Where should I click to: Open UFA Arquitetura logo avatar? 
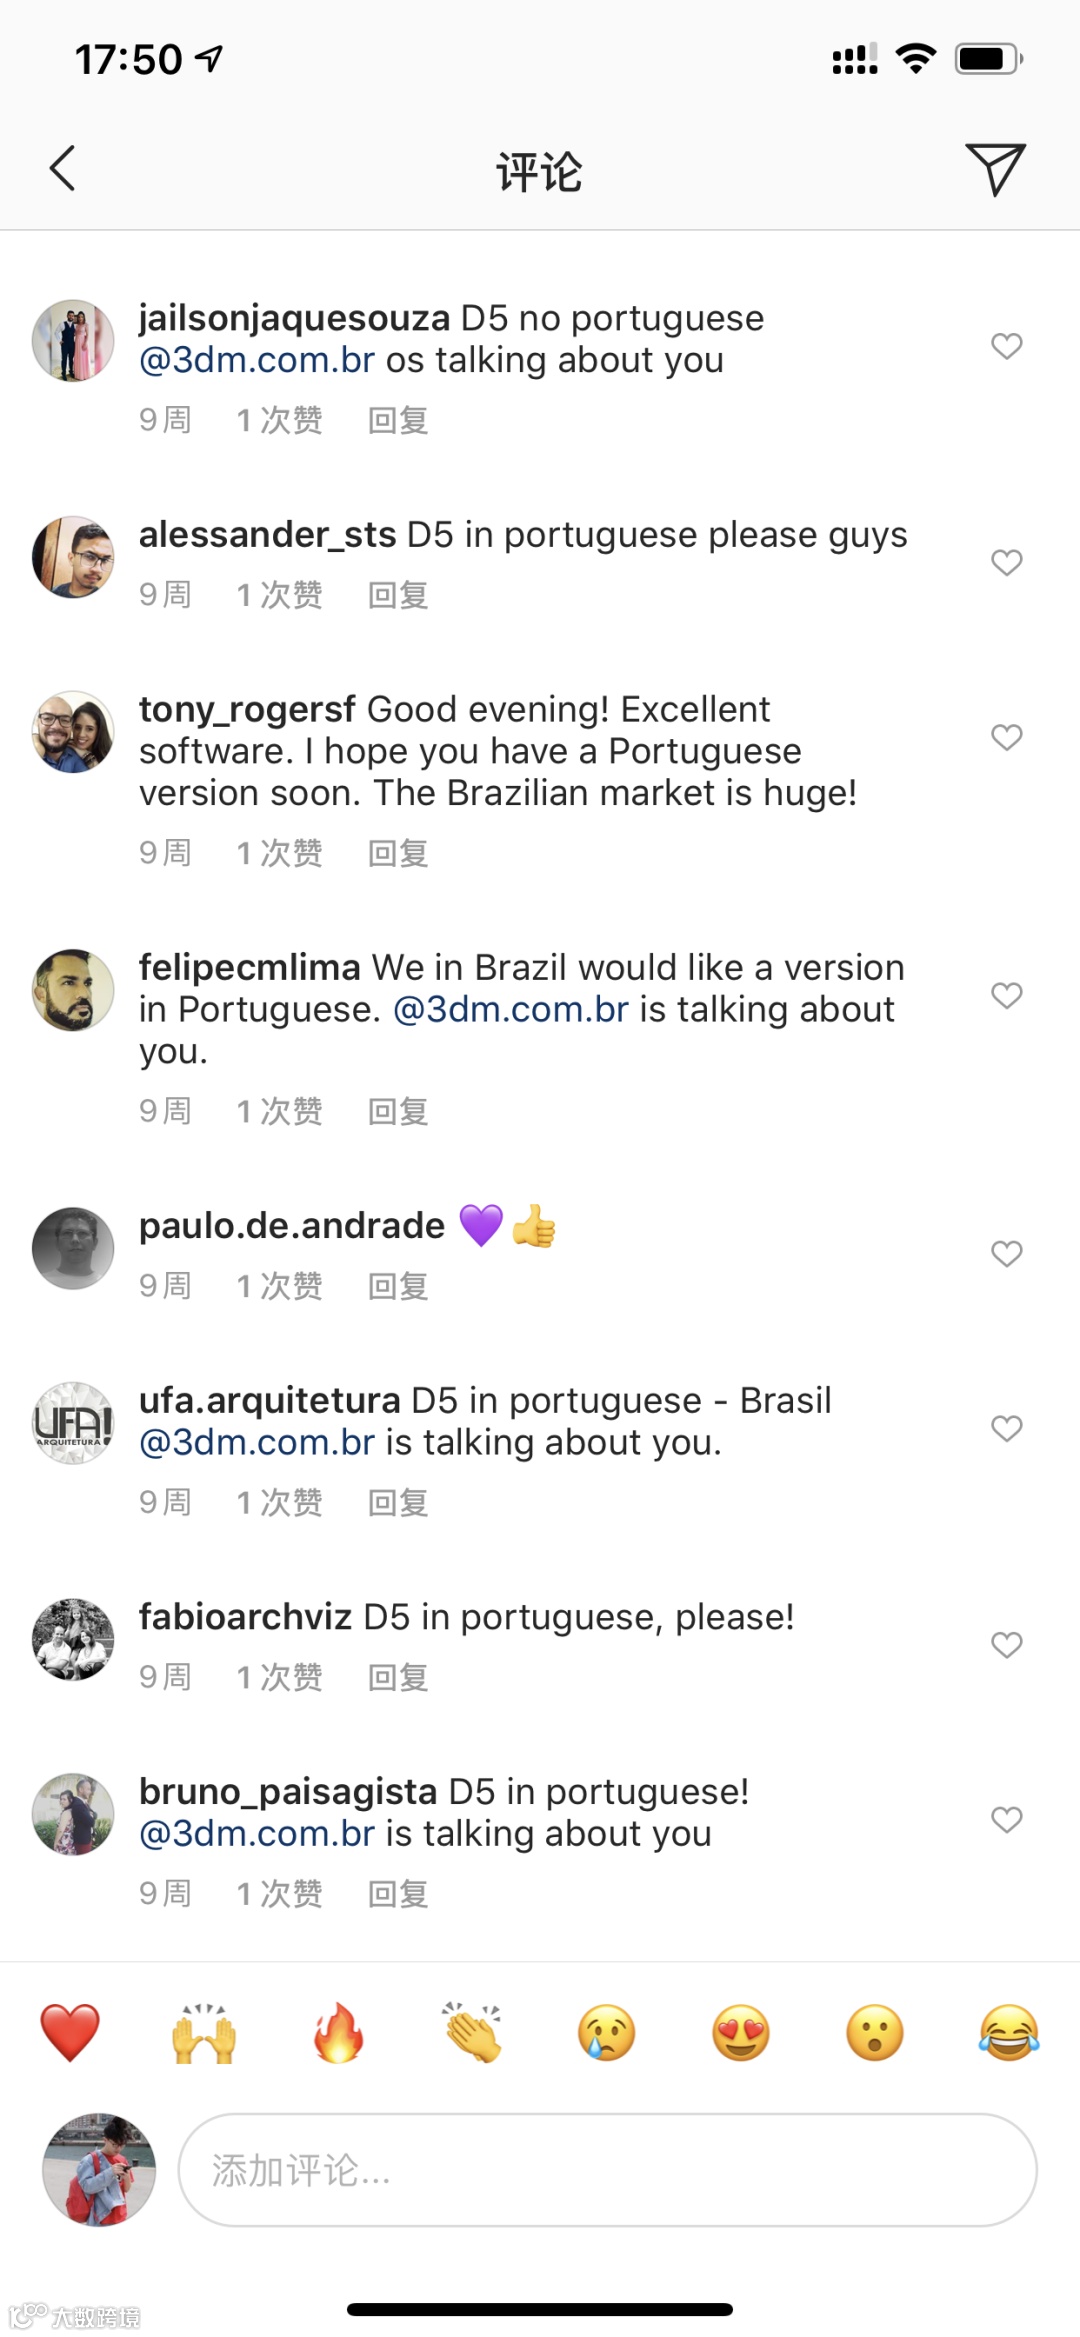[x=73, y=1423]
